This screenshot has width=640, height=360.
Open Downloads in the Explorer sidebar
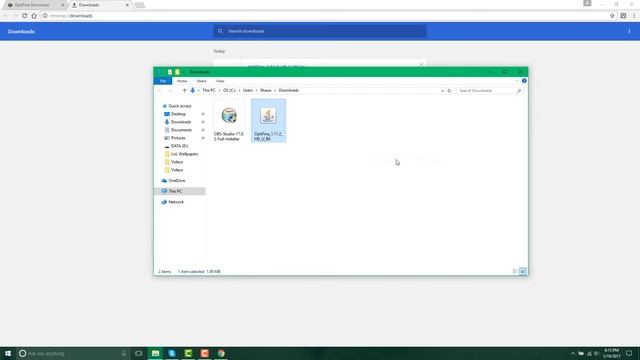tap(181, 122)
